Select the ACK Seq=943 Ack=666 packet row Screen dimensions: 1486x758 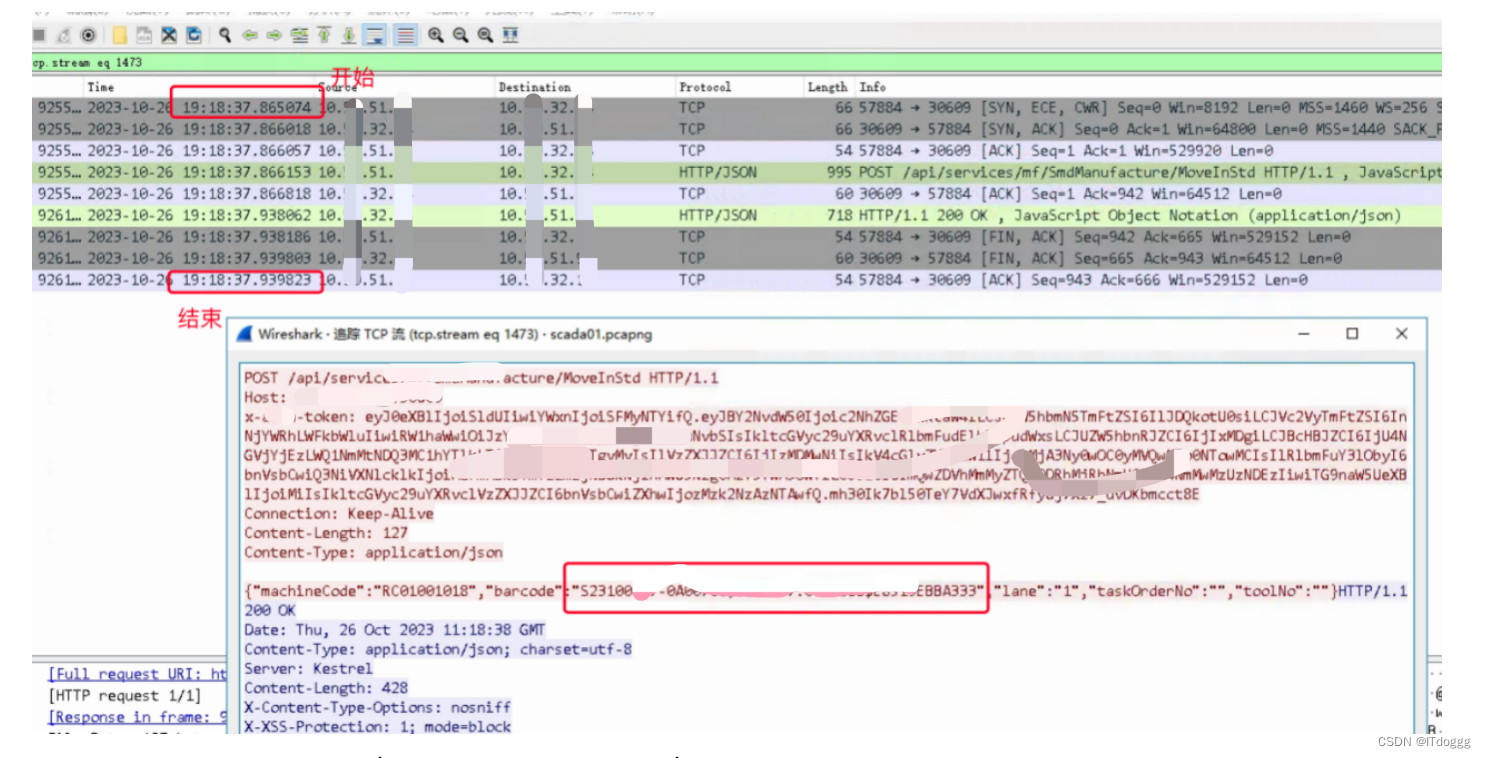point(736,280)
